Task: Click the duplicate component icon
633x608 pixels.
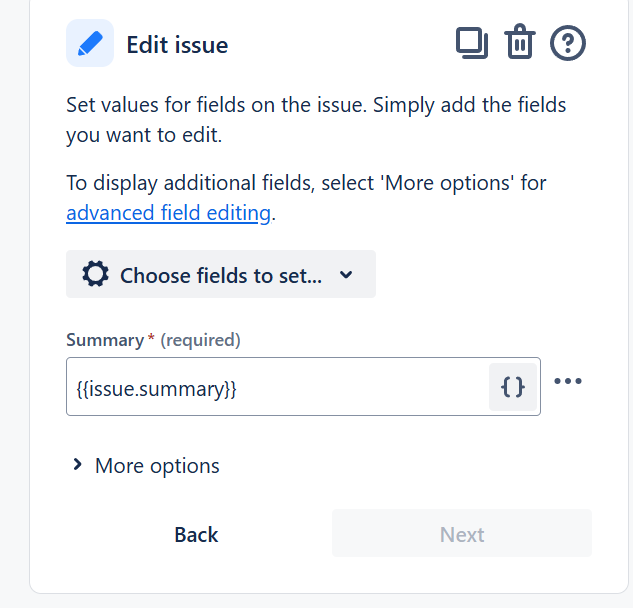Action: click(472, 43)
